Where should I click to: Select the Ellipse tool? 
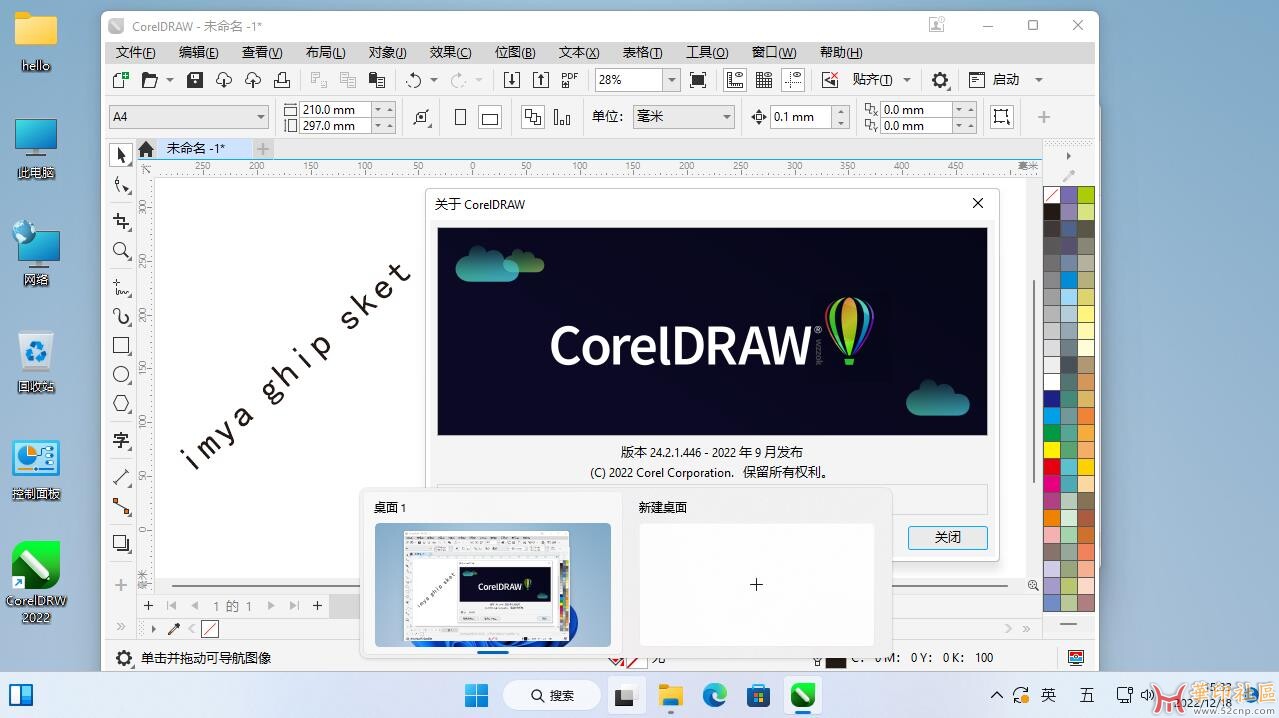tap(121, 374)
